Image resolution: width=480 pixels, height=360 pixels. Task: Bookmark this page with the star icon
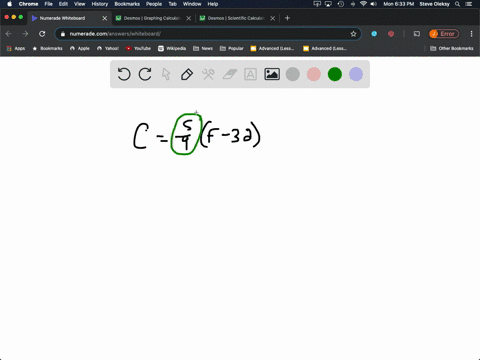(x=353, y=34)
